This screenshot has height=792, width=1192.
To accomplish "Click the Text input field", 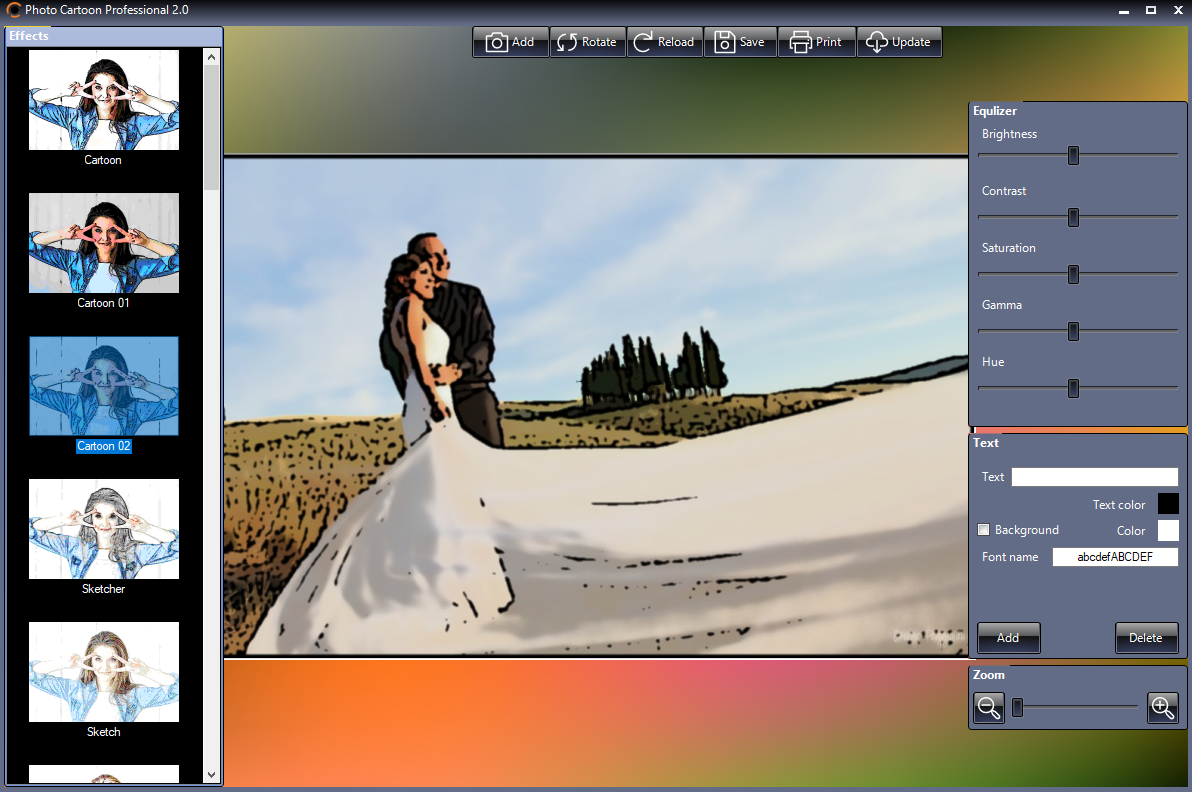I will [x=1094, y=477].
